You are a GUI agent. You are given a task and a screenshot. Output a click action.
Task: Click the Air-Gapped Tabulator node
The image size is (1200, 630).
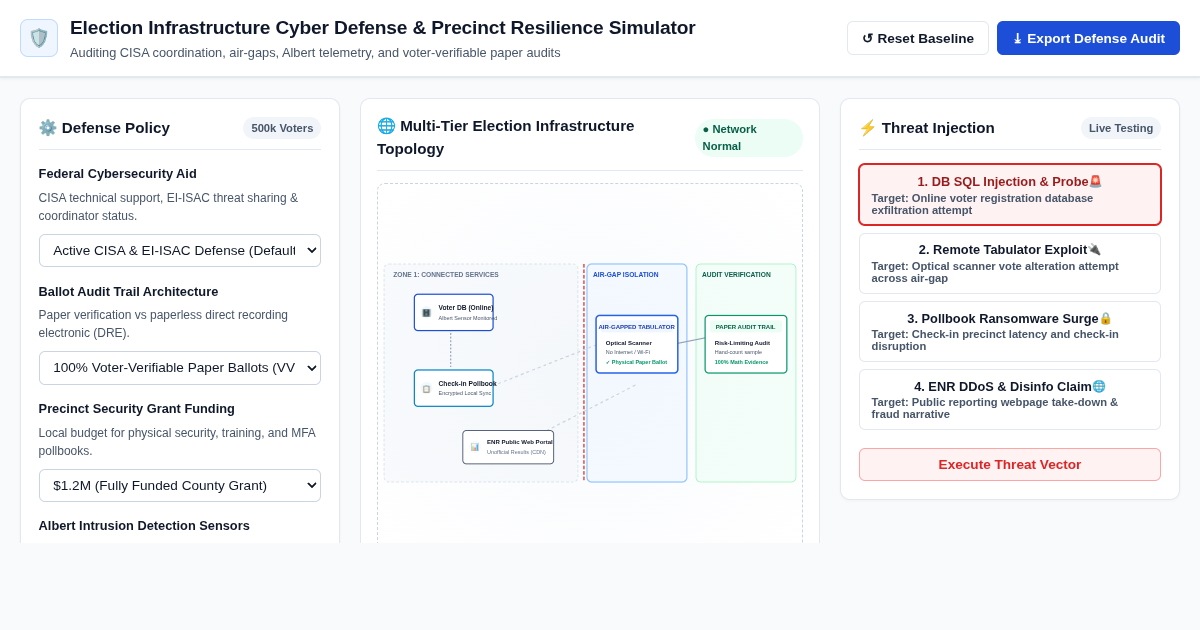[637, 344]
